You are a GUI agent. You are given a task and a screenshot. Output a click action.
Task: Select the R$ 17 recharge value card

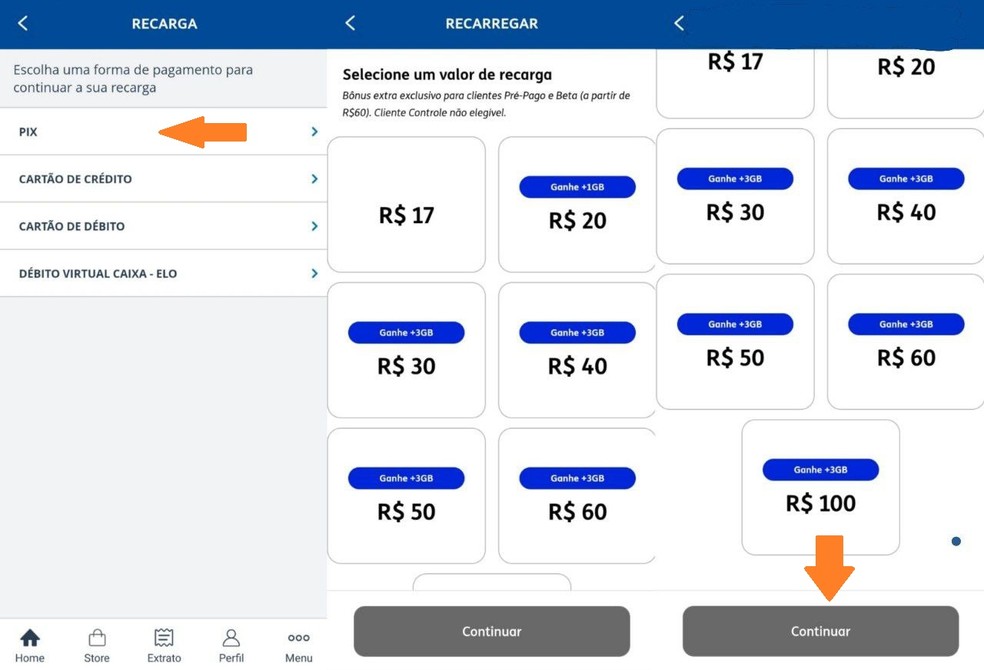406,204
